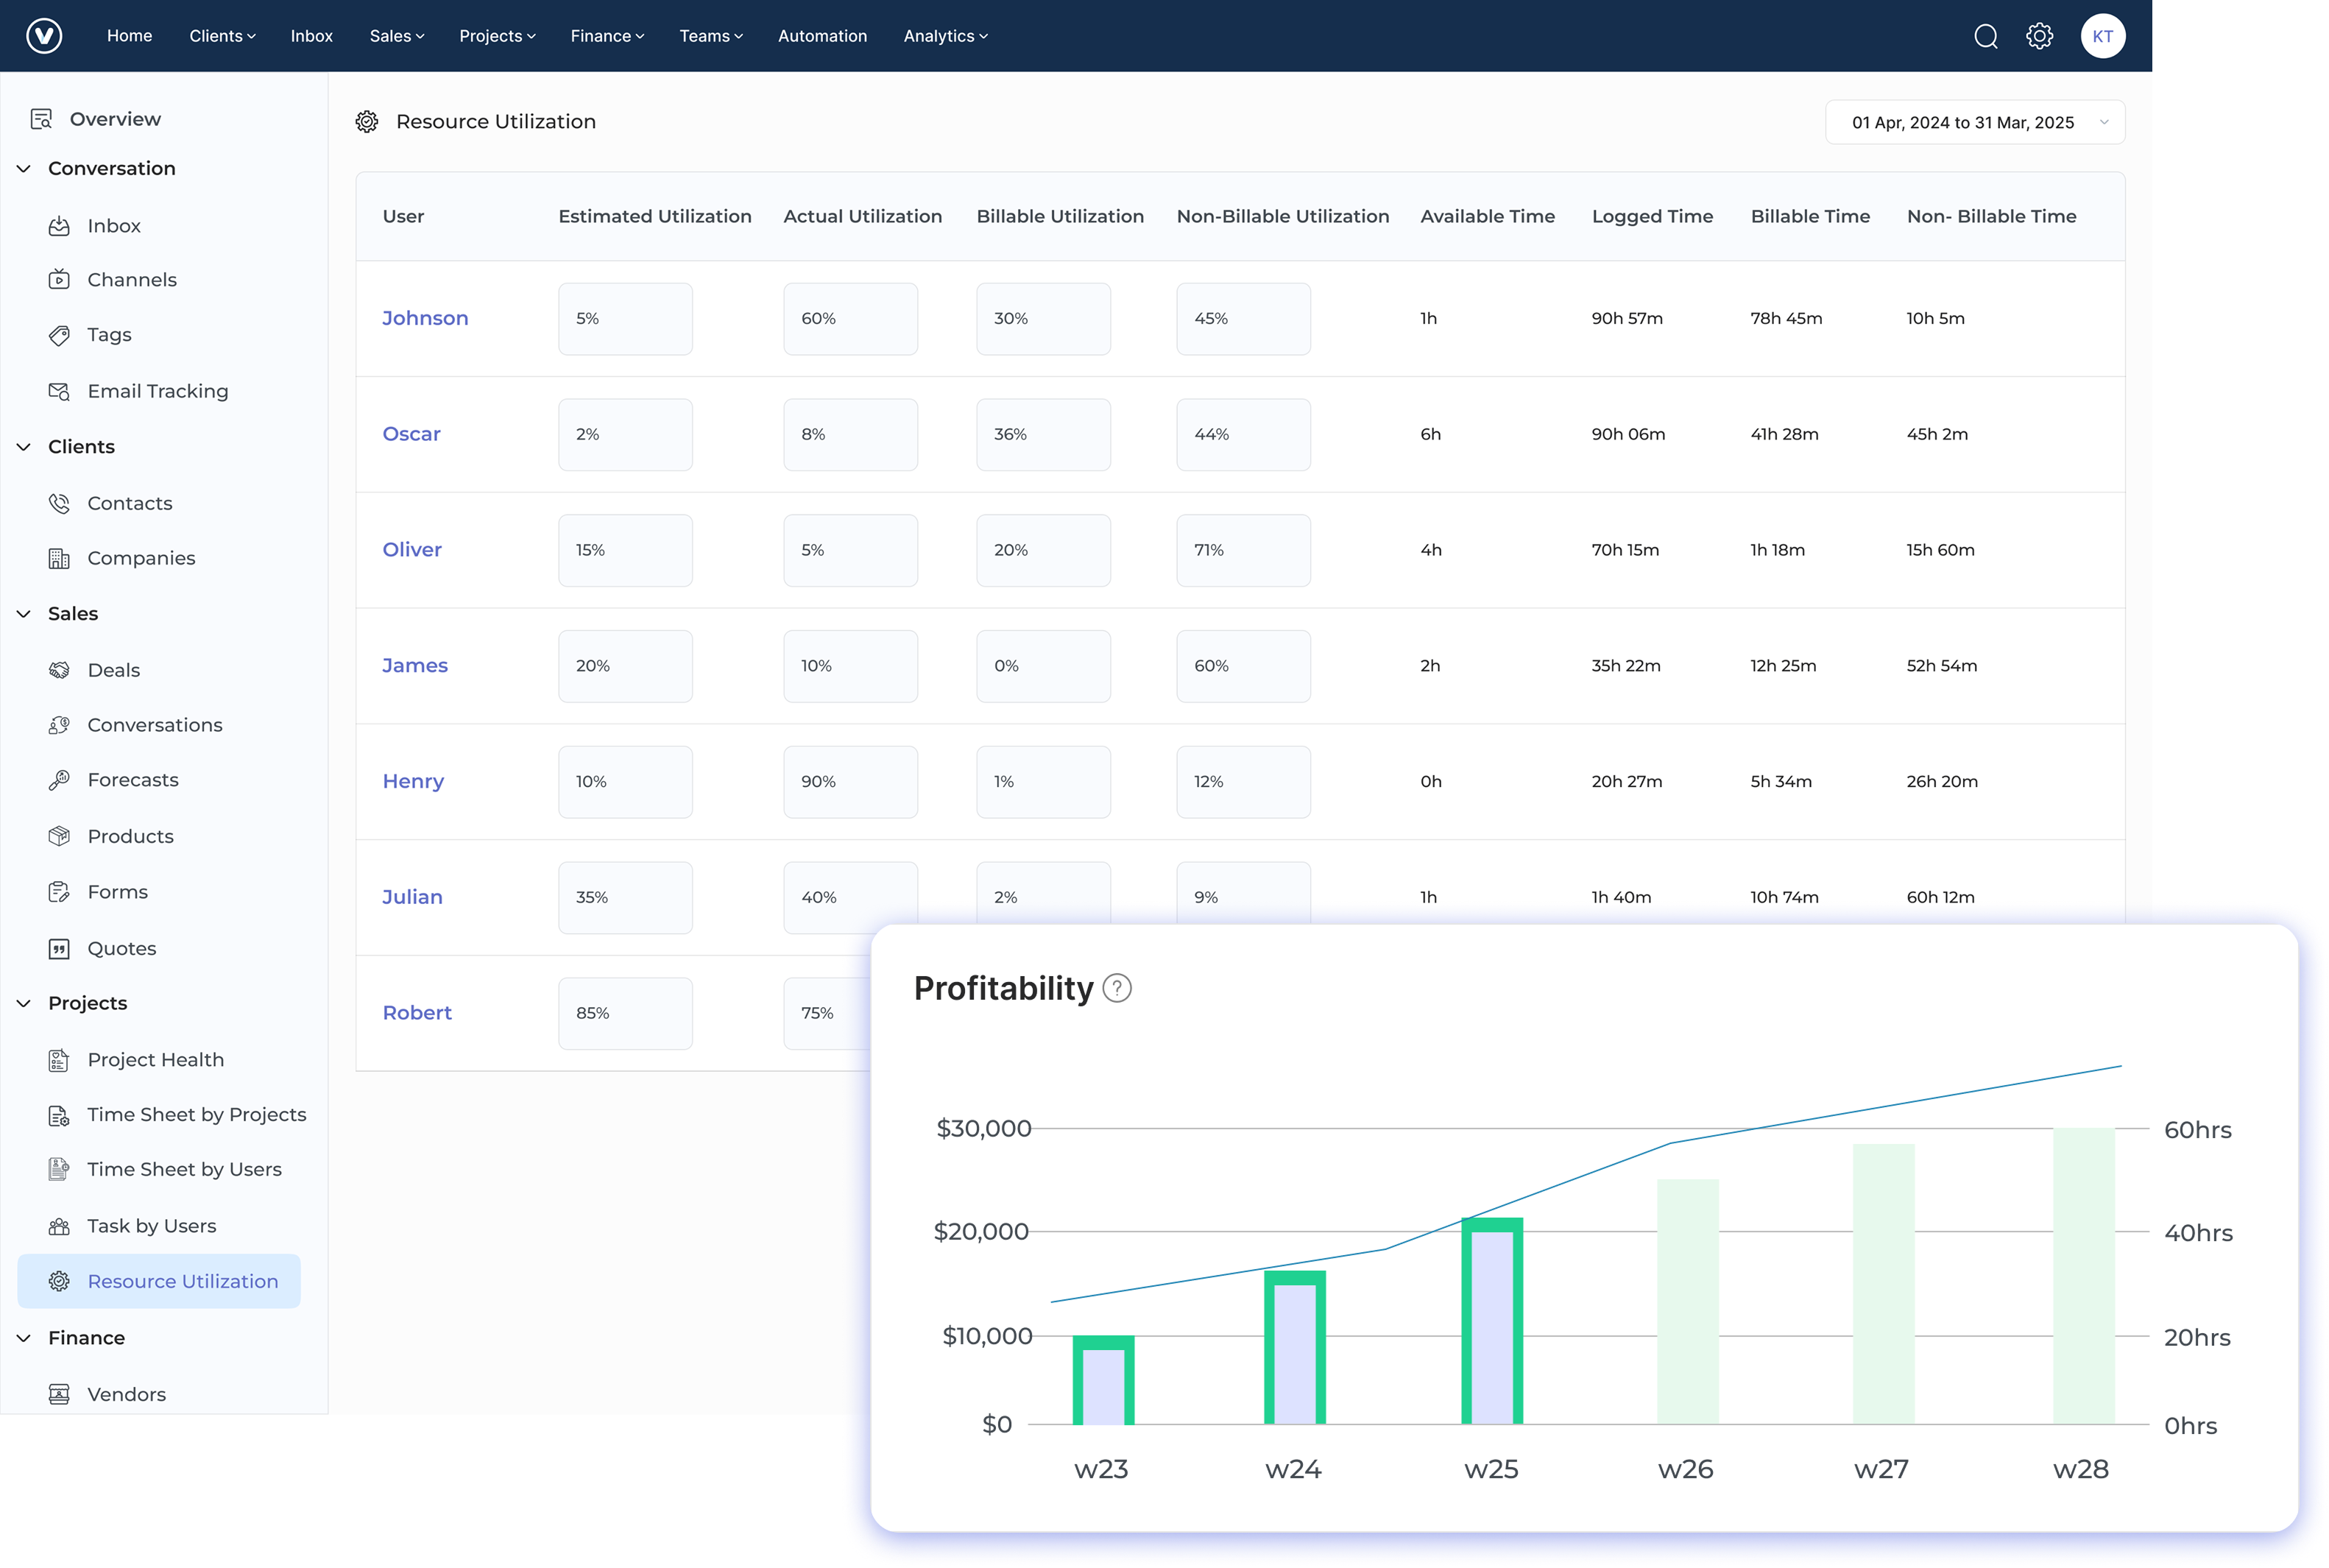Open Johnson's user profile
The height and width of the screenshot is (1568, 2329).
click(425, 318)
